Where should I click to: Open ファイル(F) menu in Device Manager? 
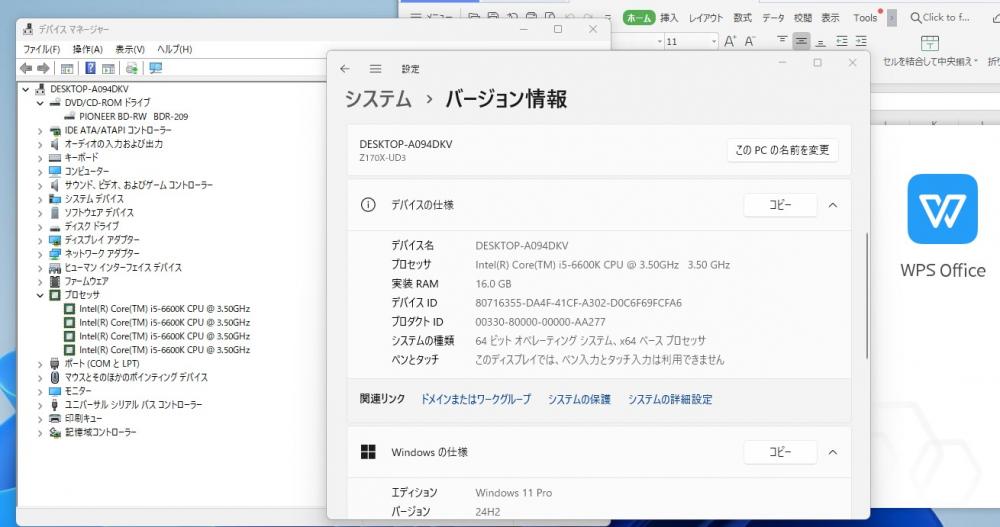pos(41,49)
